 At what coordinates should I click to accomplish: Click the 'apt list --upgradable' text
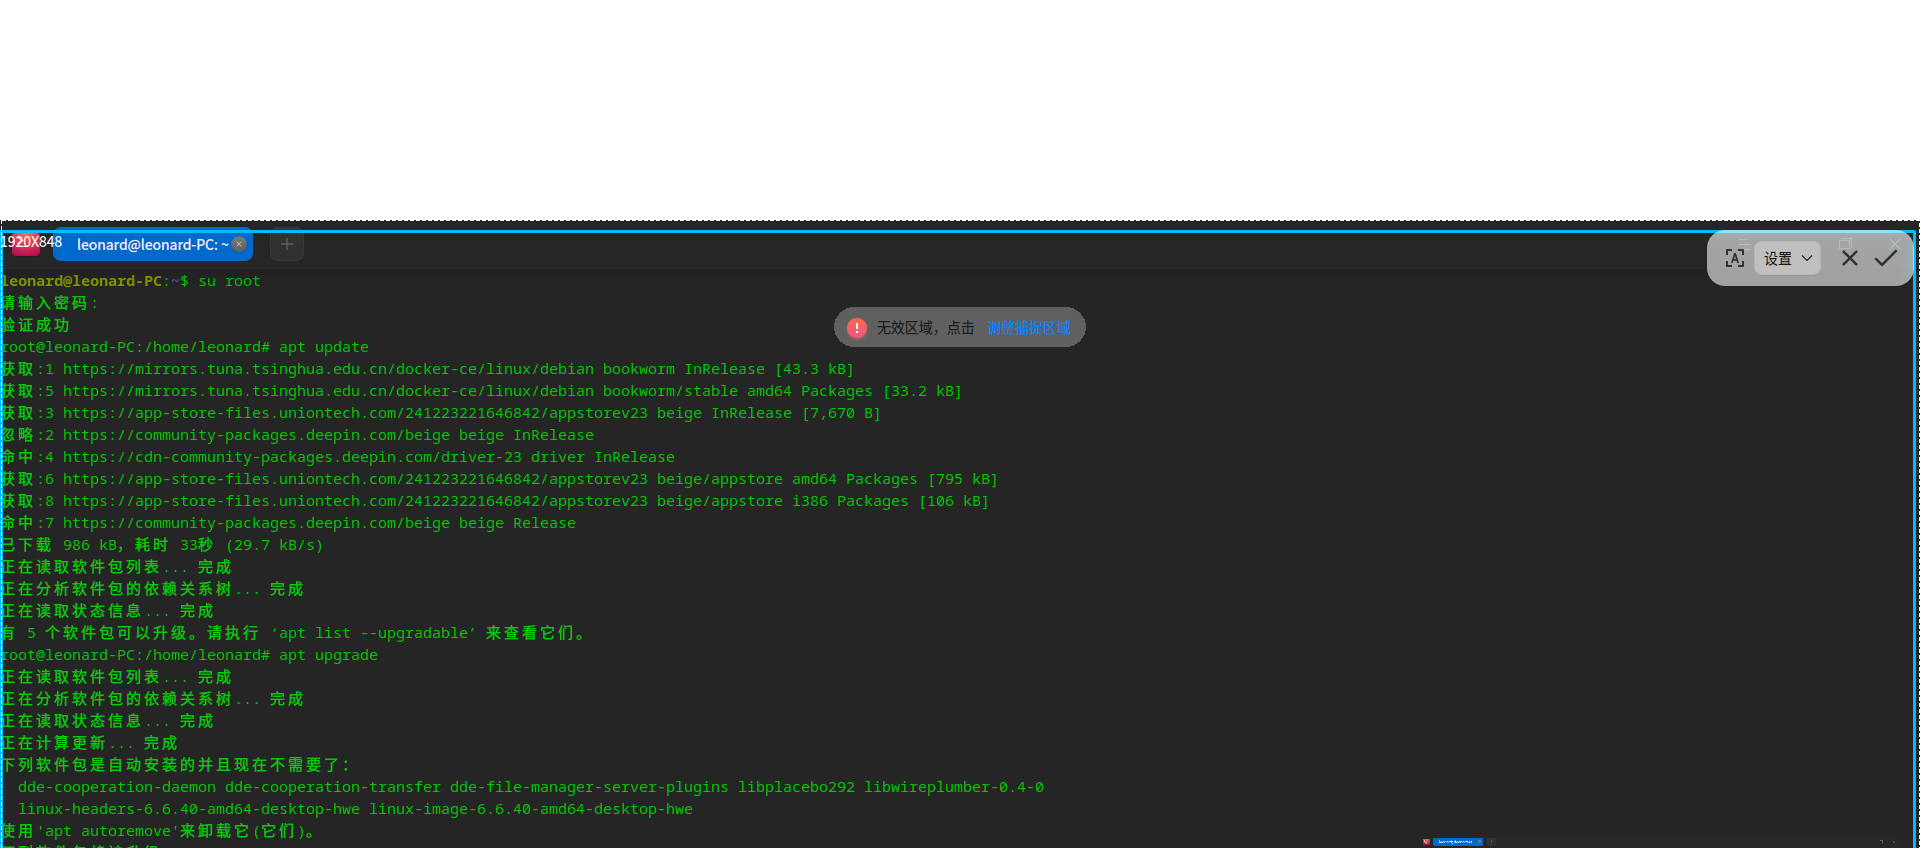tap(373, 633)
